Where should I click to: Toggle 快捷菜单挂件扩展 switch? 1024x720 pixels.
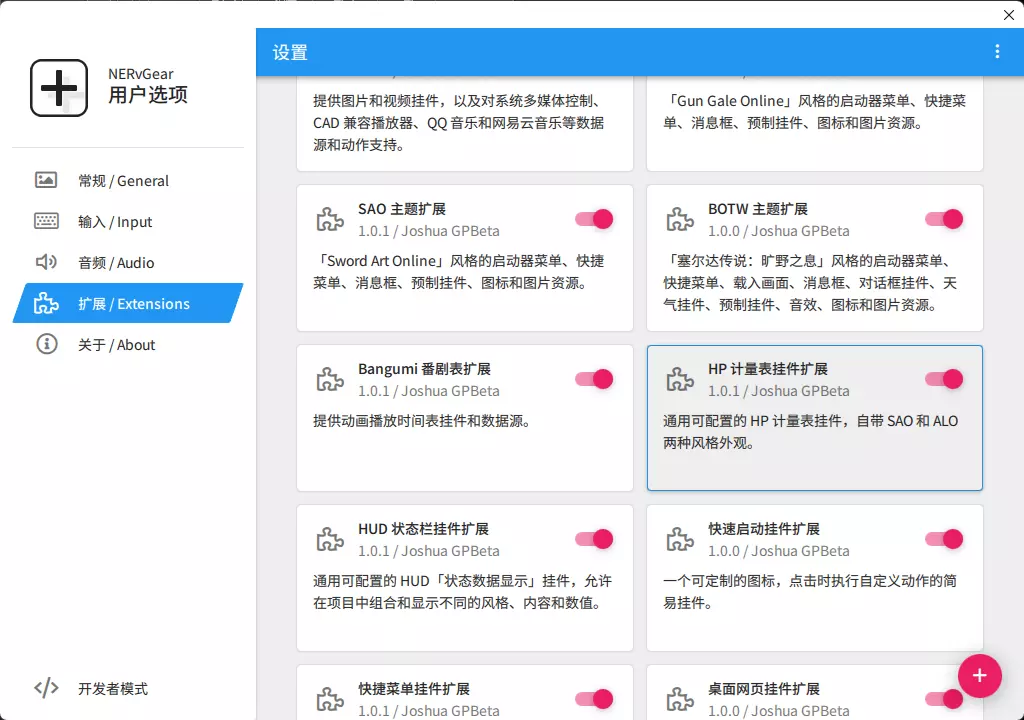click(x=594, y=699)
